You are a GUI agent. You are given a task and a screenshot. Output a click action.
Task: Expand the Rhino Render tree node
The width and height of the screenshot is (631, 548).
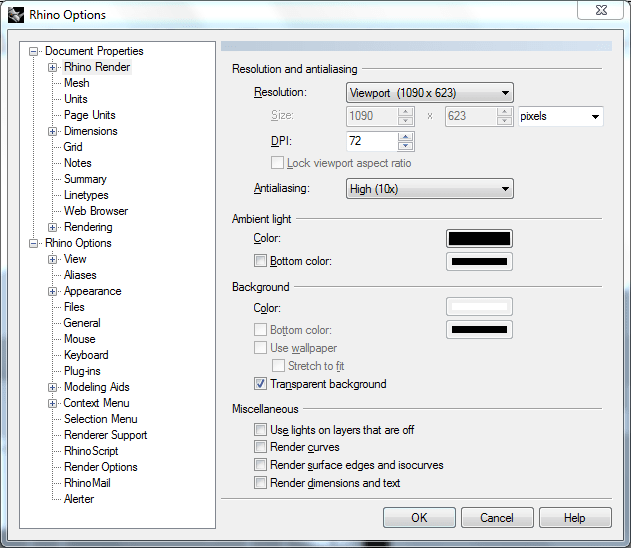point(53,67)
